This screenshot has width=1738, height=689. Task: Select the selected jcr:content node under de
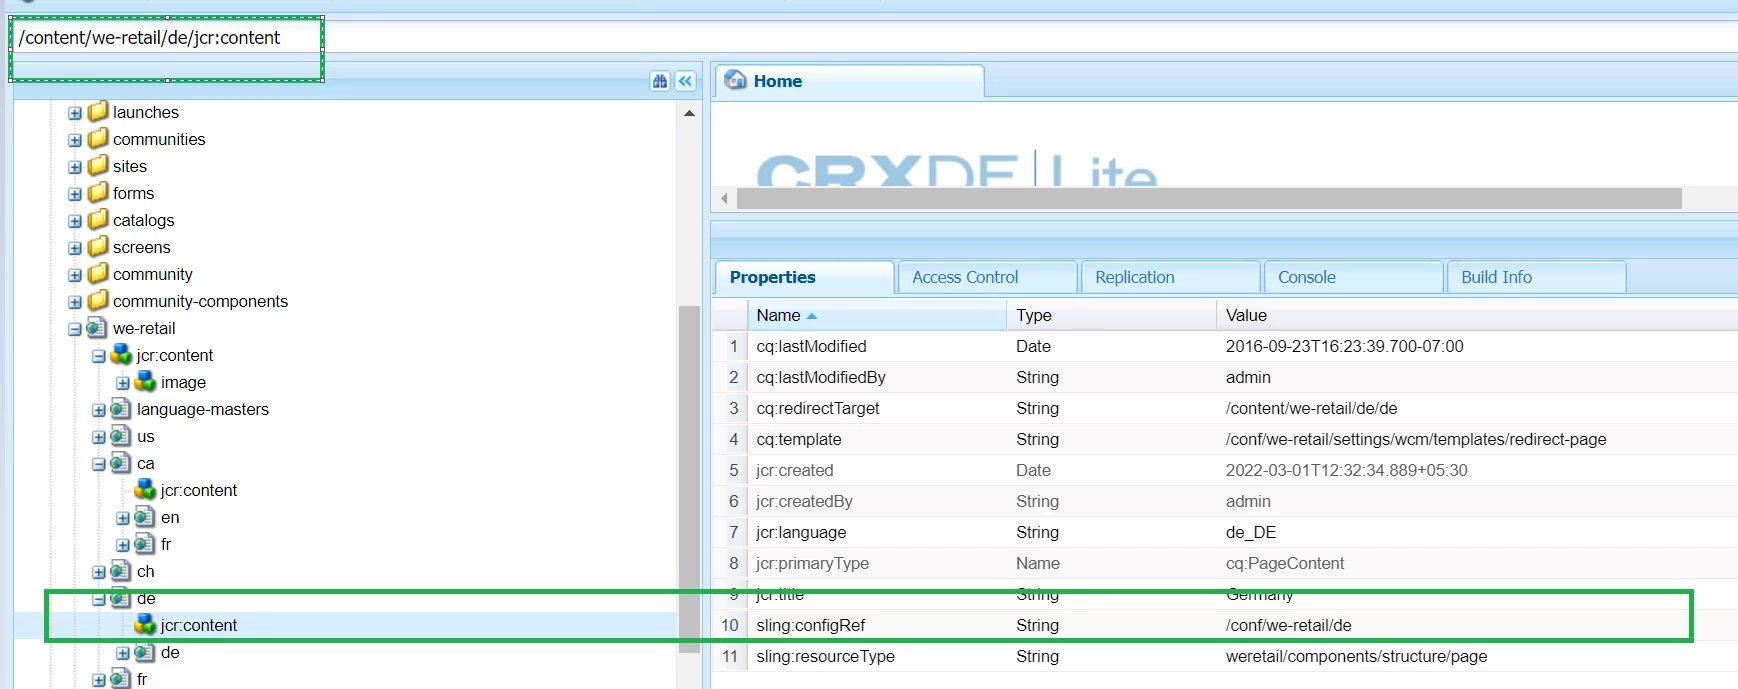tap(198, 625)
